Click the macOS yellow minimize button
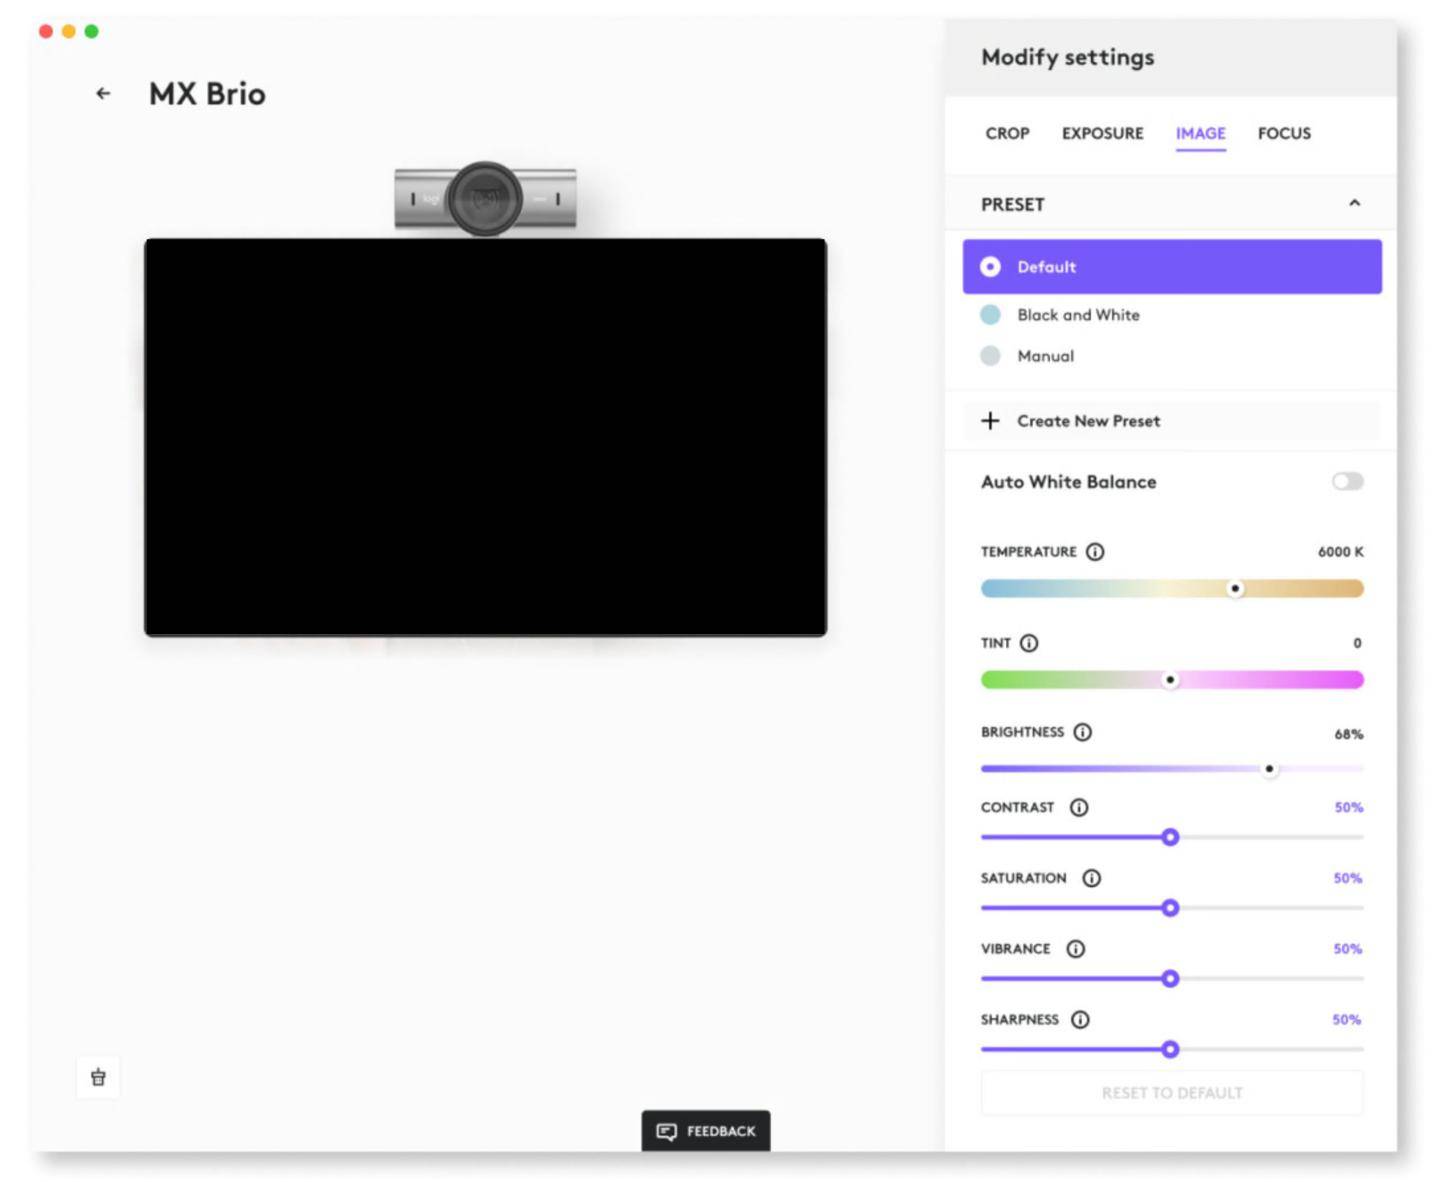The image size is (1440, 1182). pos(69,31)
